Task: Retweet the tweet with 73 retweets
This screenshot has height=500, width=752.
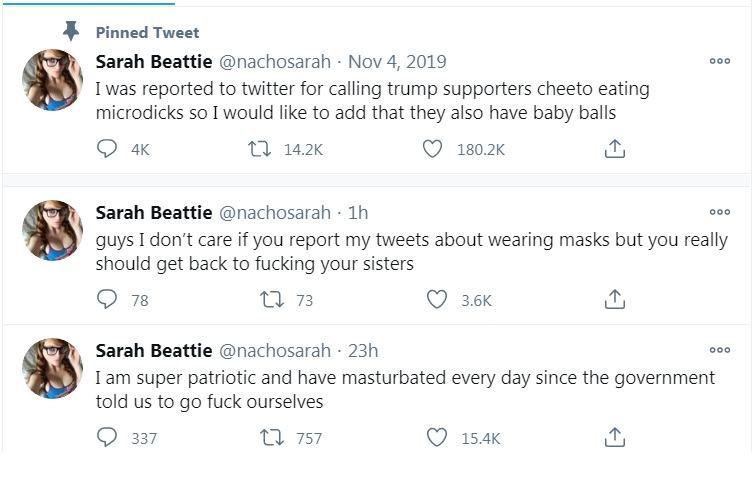Action: [x=270, y=299]
